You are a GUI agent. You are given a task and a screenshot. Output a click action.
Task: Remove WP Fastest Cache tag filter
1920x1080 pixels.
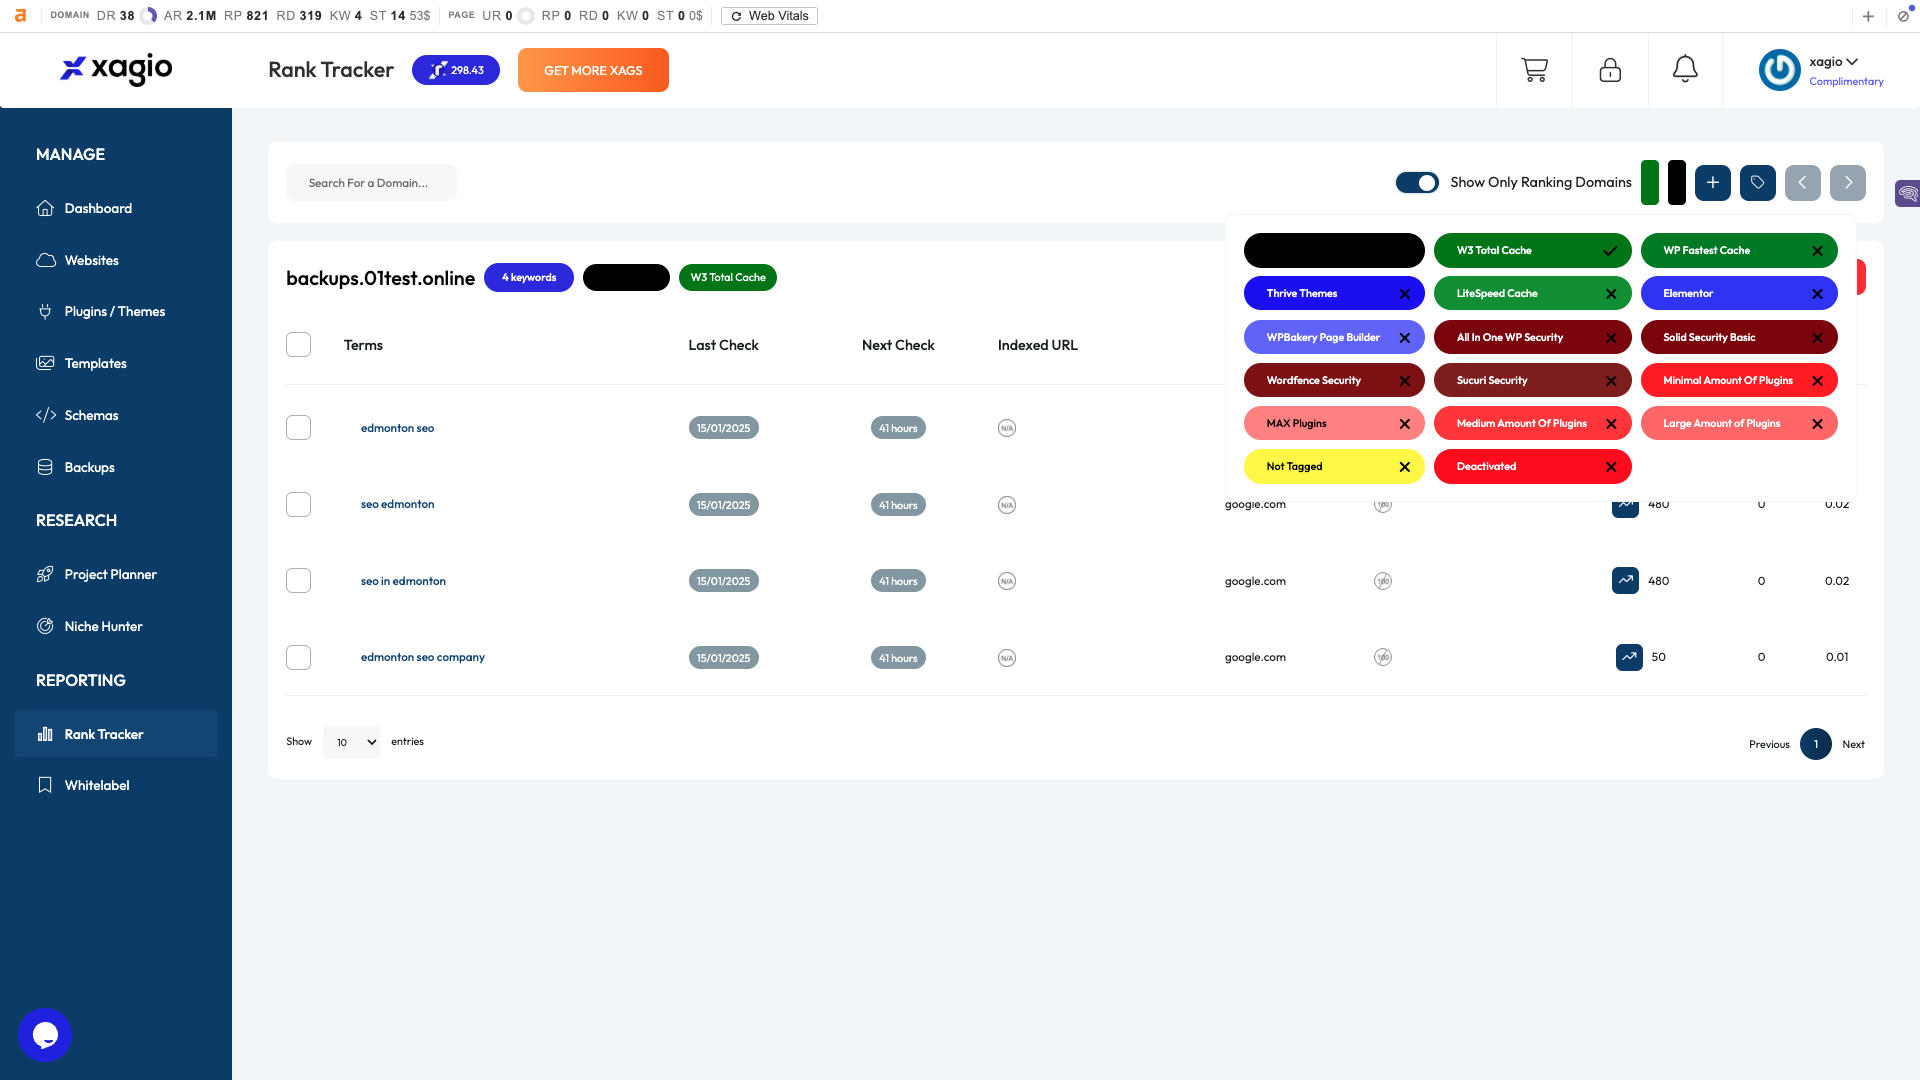point(1817,251)
